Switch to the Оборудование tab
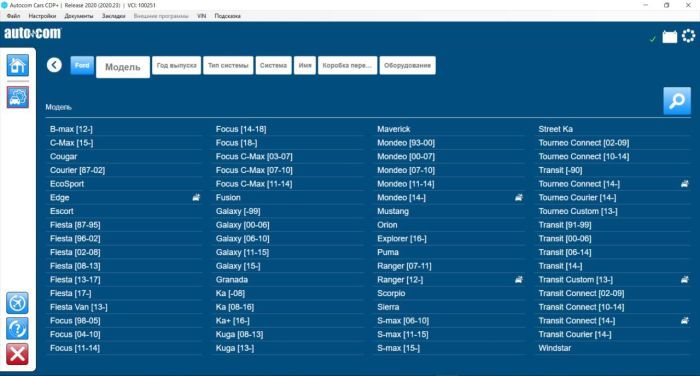The image size is (700, 376). point(408,65)
